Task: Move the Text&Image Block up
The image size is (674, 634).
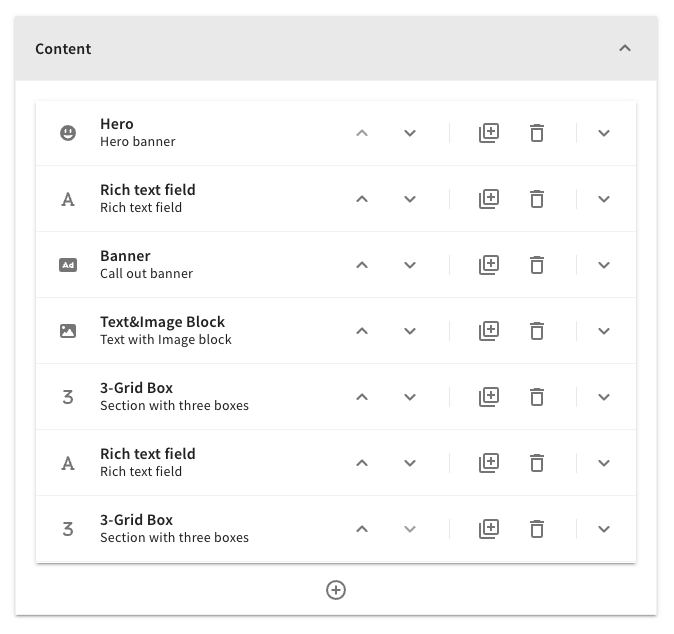Action: pyautogui.click(x=362, y=331)
